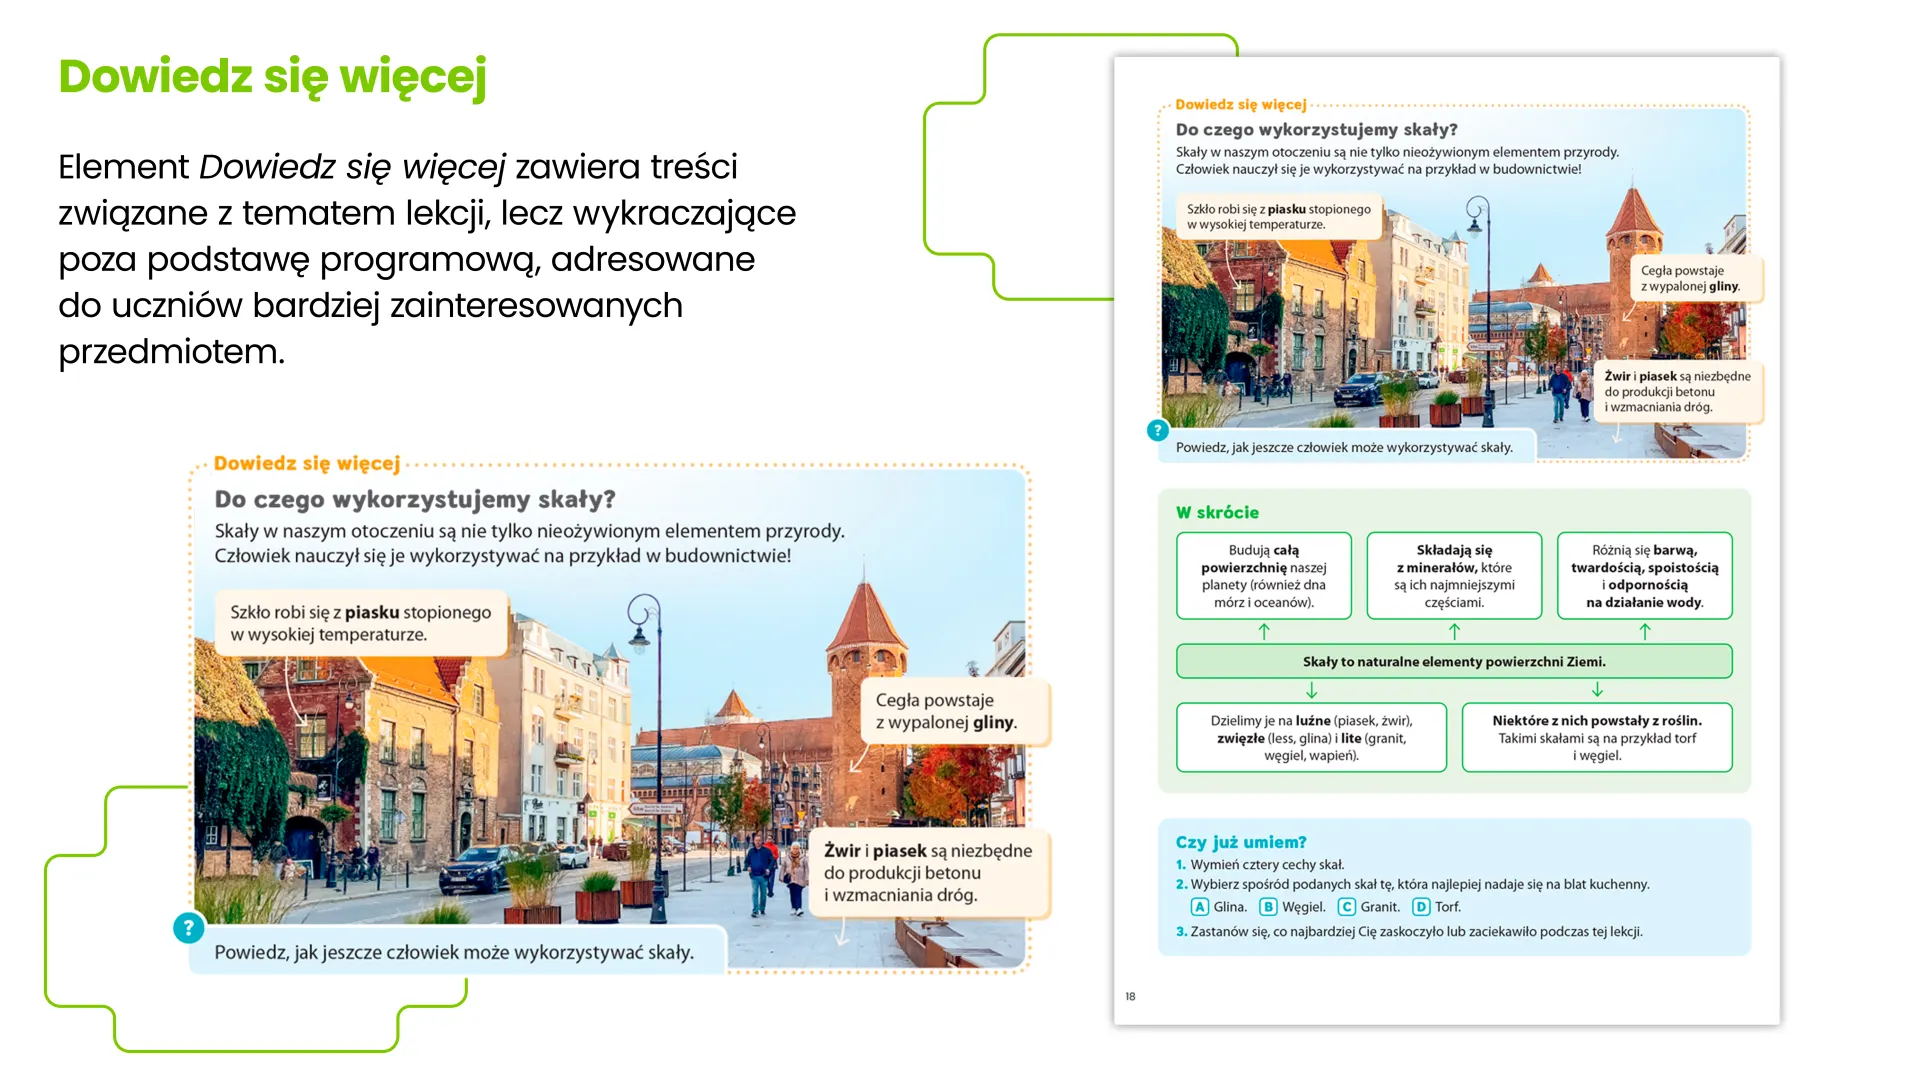Click the 'Różnią się barwą' summary box
Viewport: 1920px width, 1080px height.
(1644, 576)
